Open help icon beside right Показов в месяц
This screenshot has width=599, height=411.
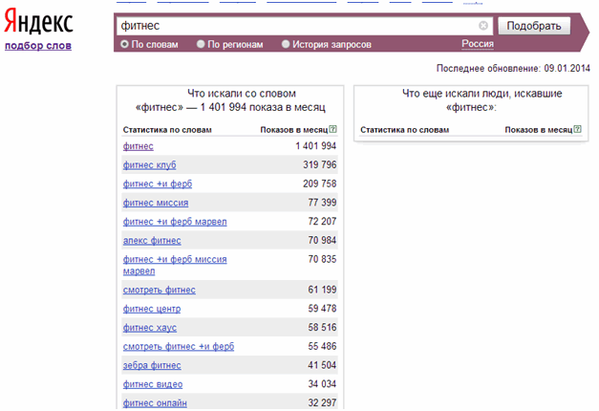[578, 129]
